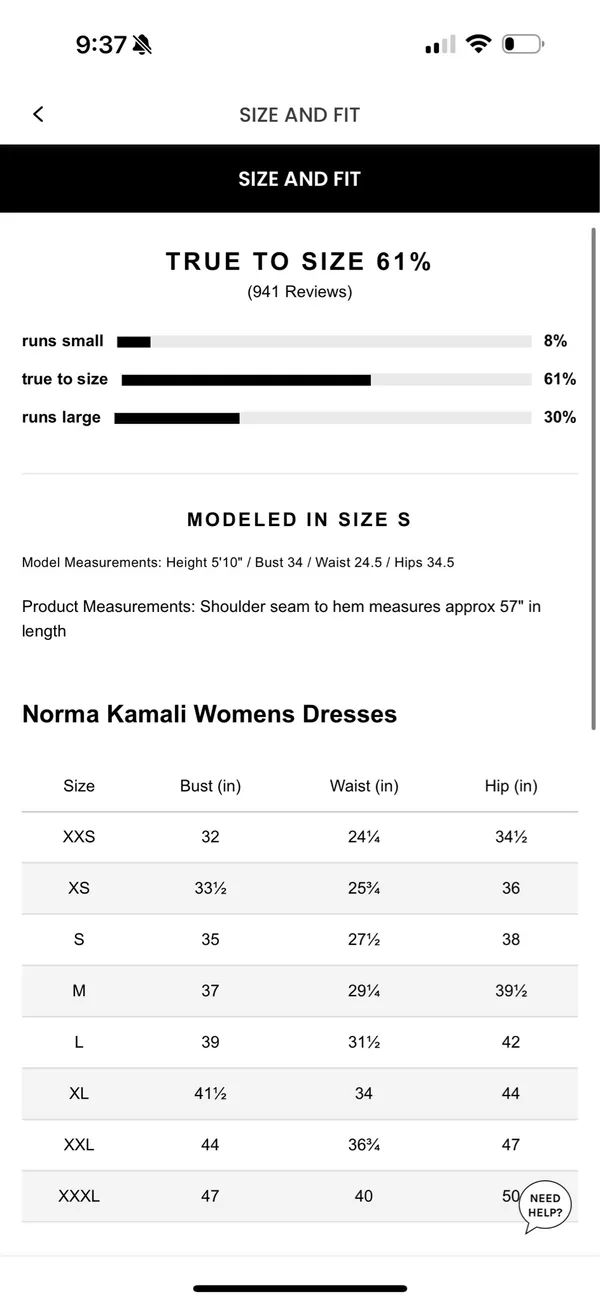Tap the XL size label
The image size is (600, 1303).
[79, 1093]
